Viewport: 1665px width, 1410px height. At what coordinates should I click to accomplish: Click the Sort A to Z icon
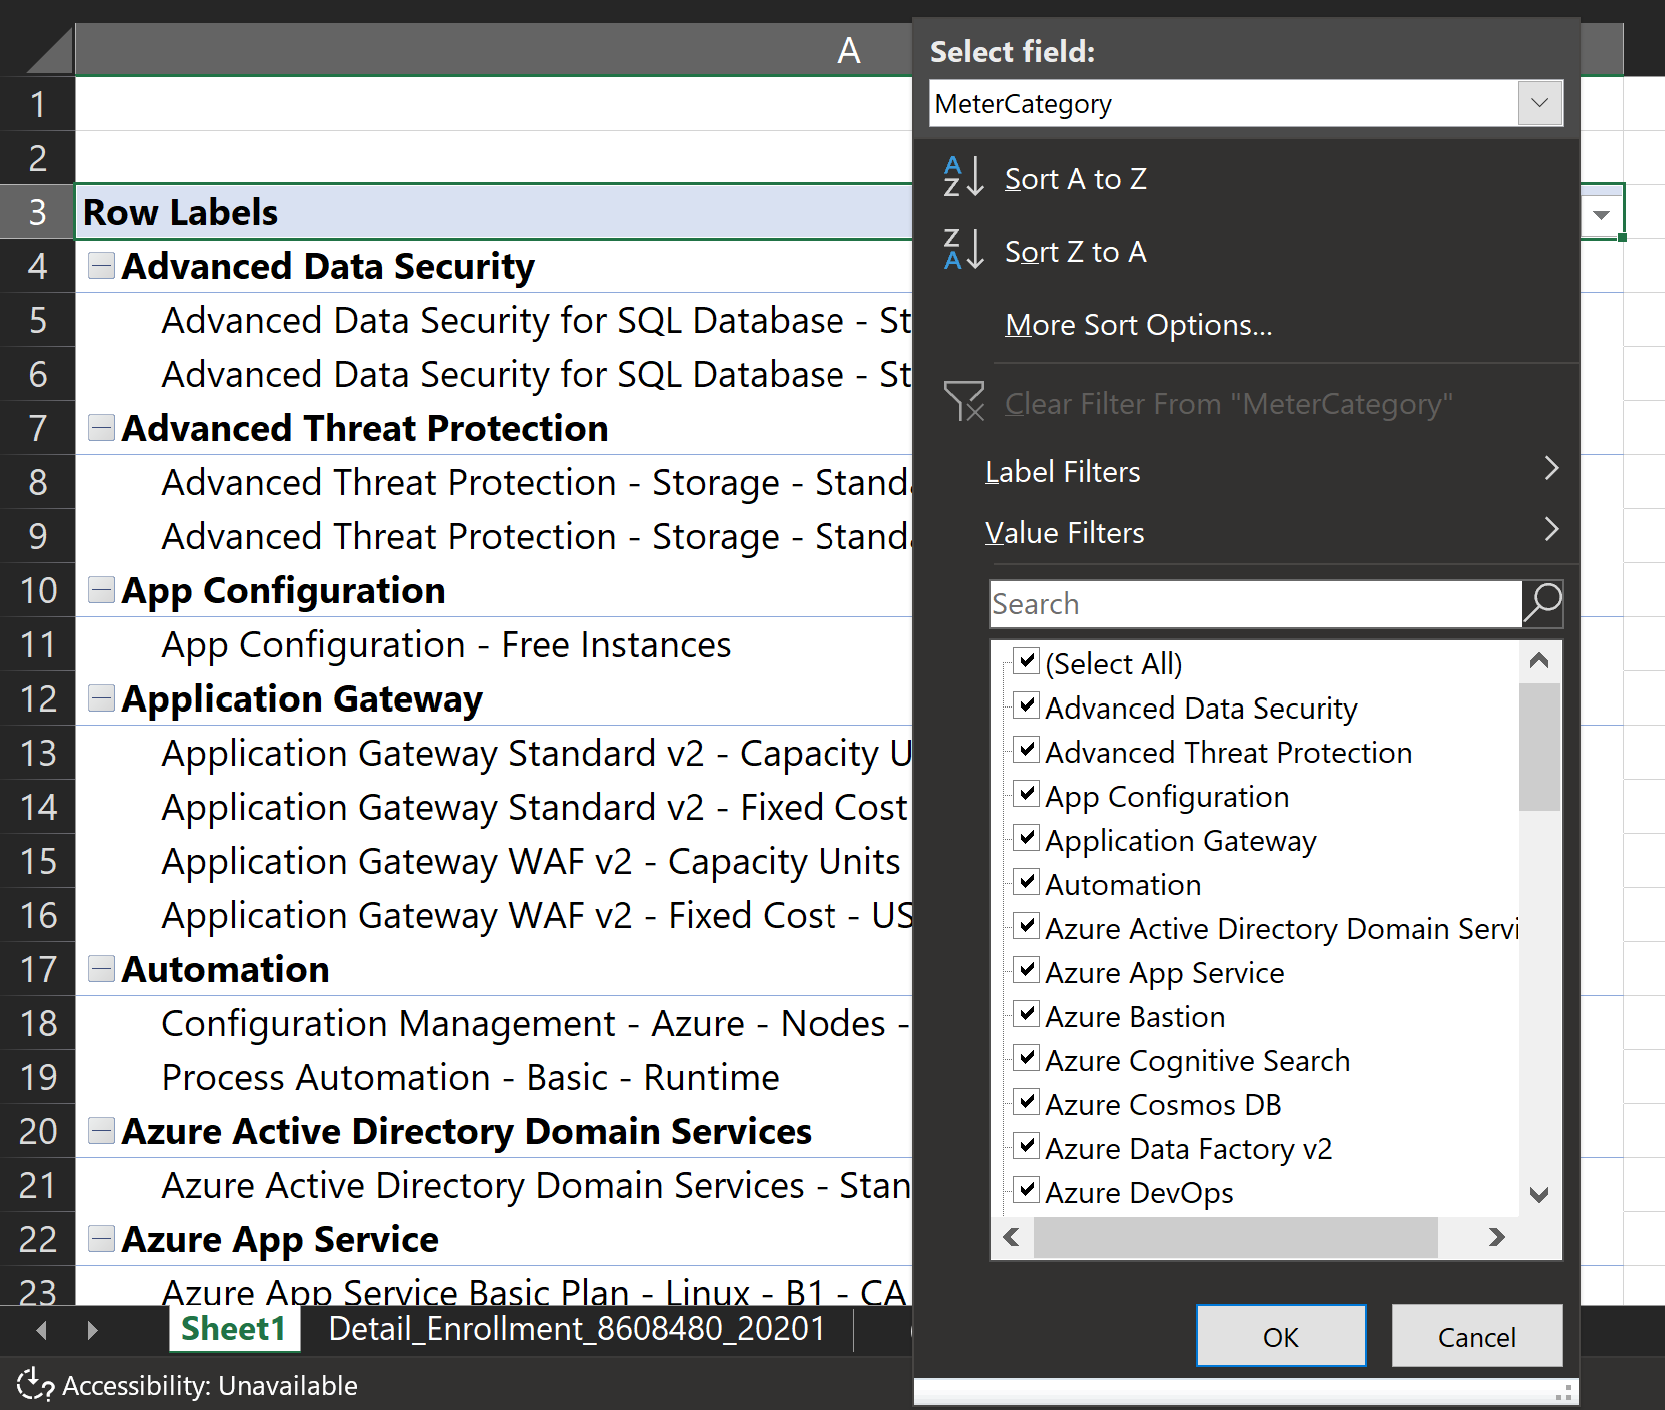[963, 178]
